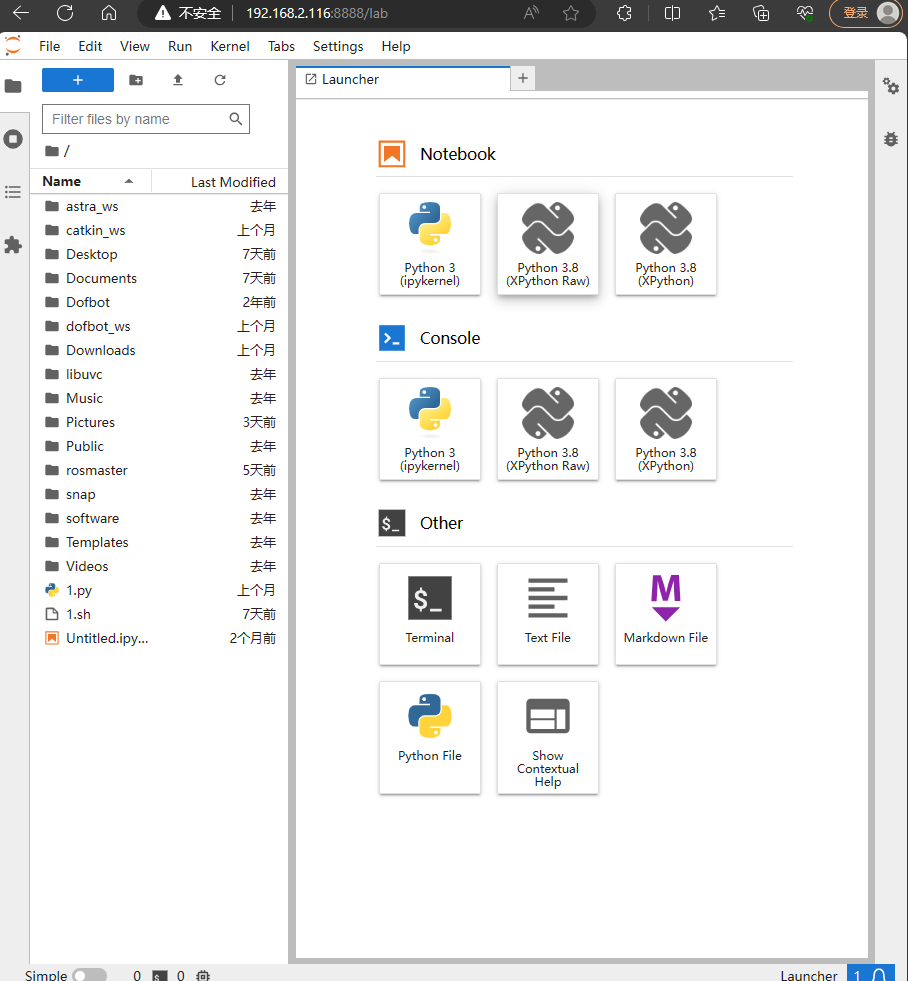The height and width of the screenshot is (981, 908).
Task: Open Property Inspector gears icon
Action: 890,86
